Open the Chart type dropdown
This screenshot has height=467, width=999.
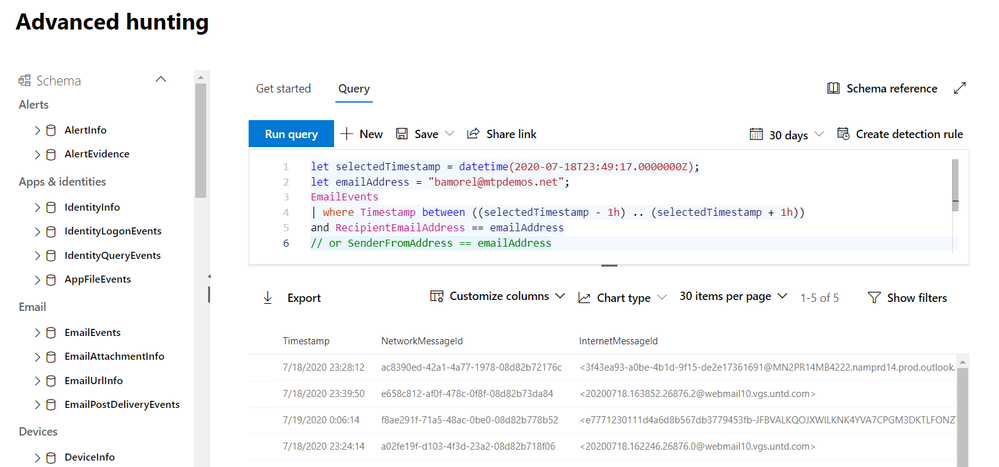[622, 298]
